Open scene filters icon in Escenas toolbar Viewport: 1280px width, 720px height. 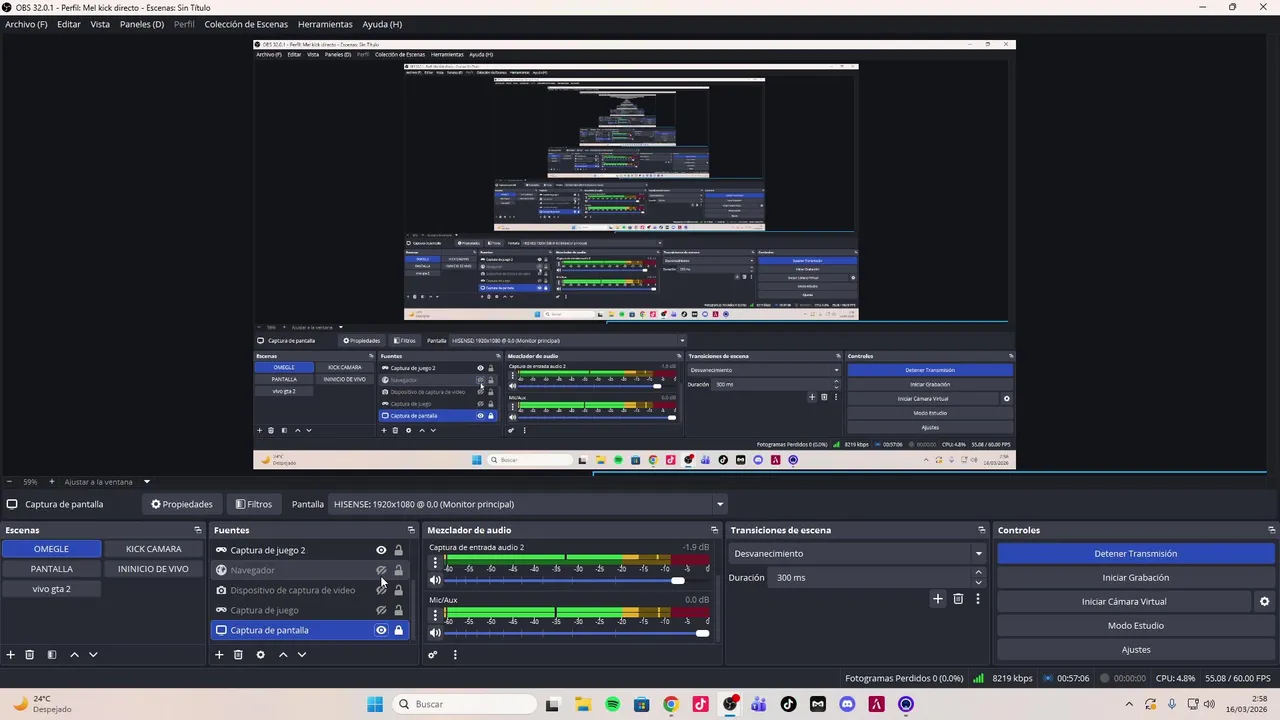point(52,655)
